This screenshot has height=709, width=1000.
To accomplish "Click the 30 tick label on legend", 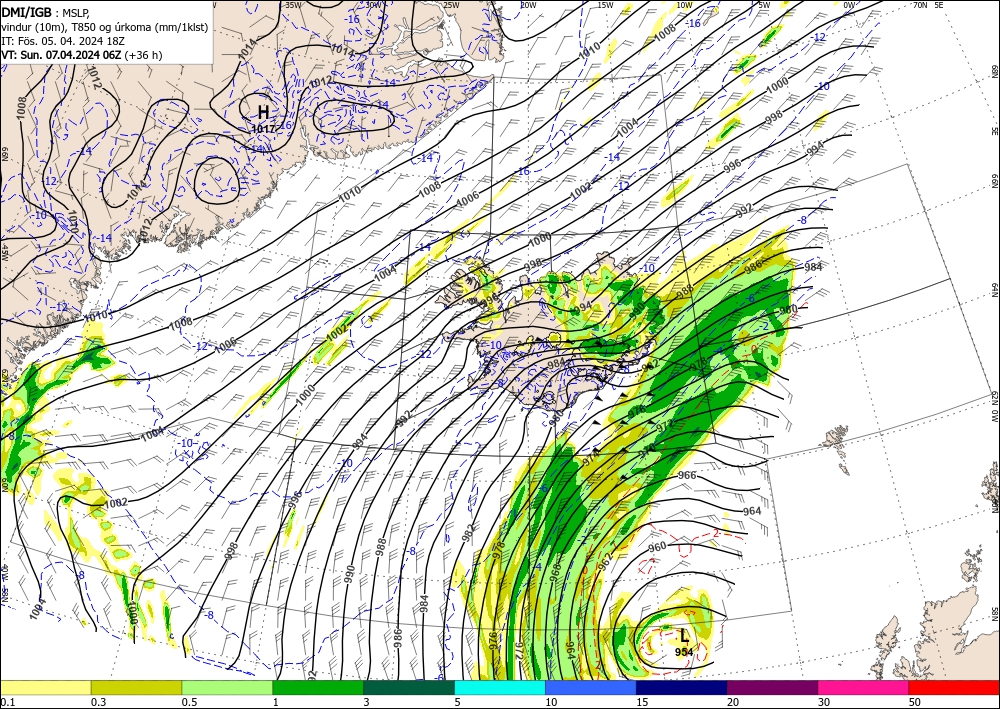I will click(x=824, y=702).
